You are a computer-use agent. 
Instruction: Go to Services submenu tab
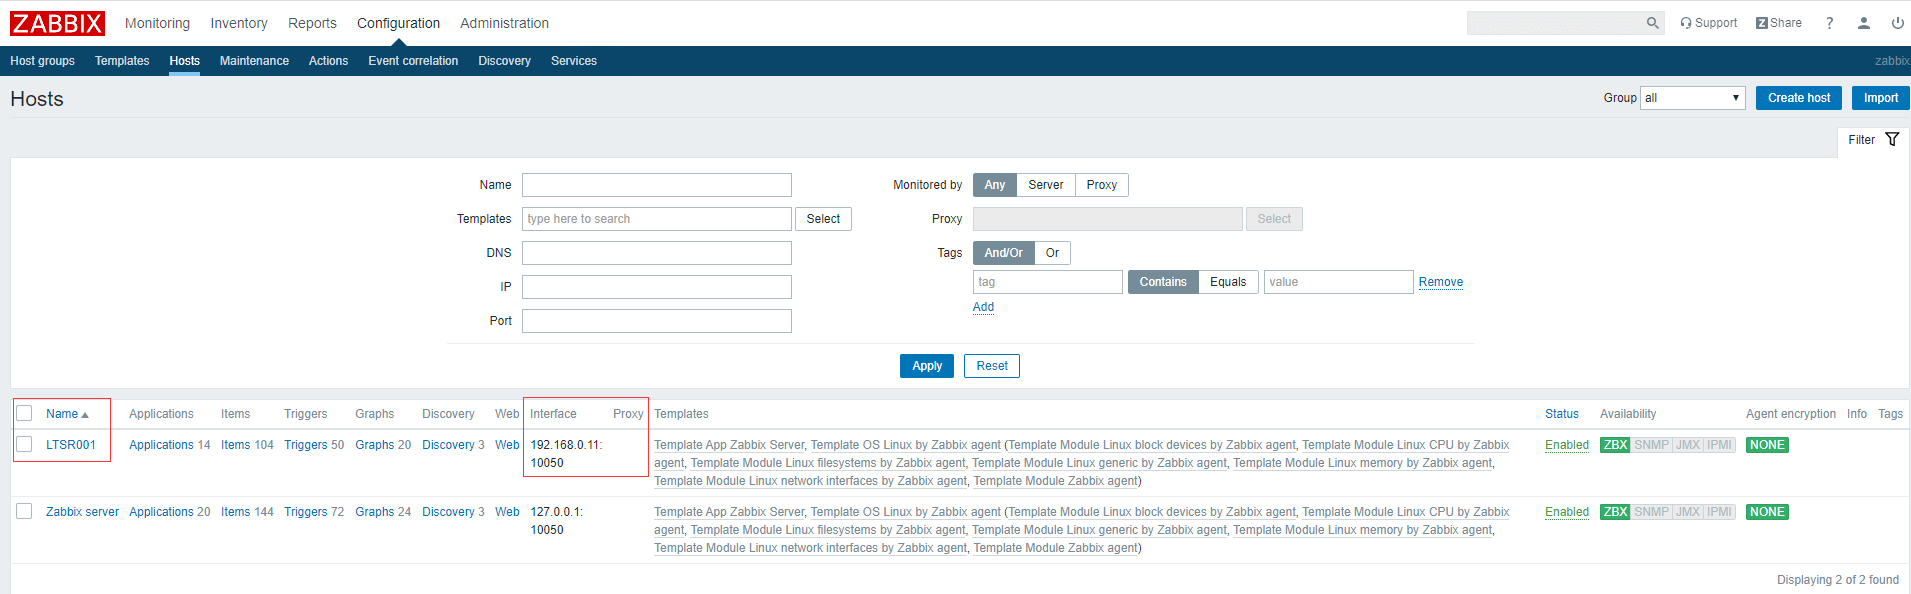pos(574,61)
